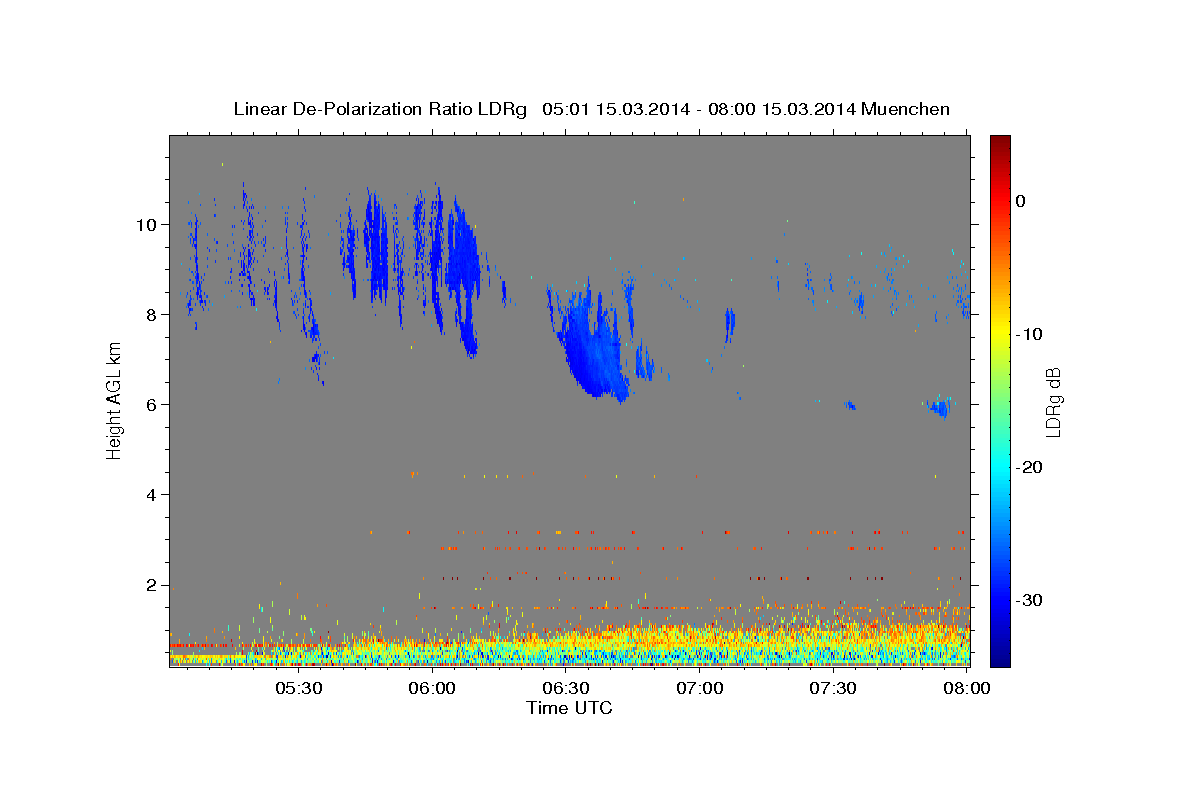Click the colorbar value -30 label
Viewport: 1200px width, 800px height.
click(1029, 600)
